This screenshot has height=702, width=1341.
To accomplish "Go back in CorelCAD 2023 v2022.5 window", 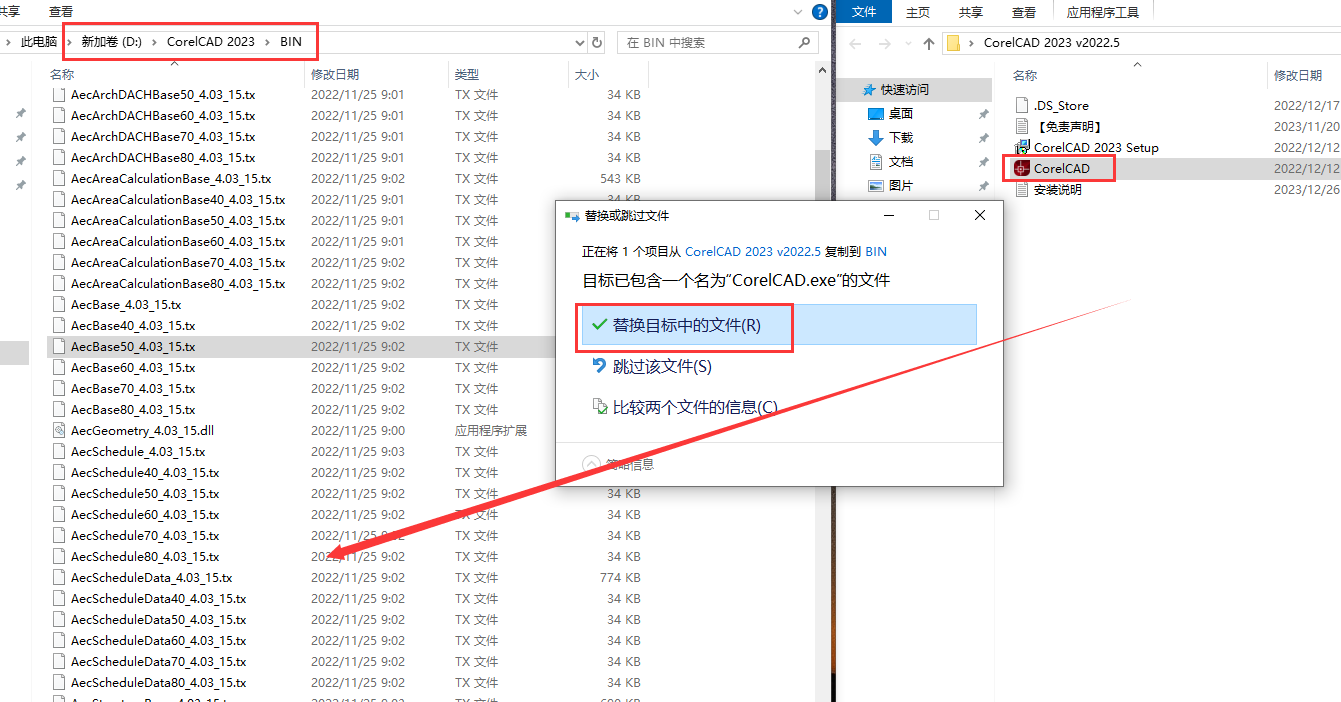I will [x=856, y=43].
